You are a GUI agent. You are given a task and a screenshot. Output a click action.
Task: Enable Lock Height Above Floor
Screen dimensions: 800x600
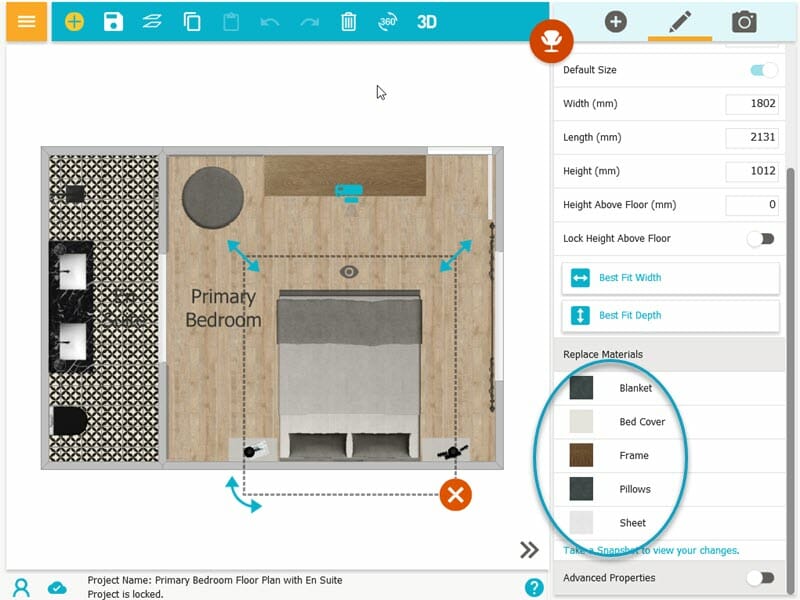761,238
